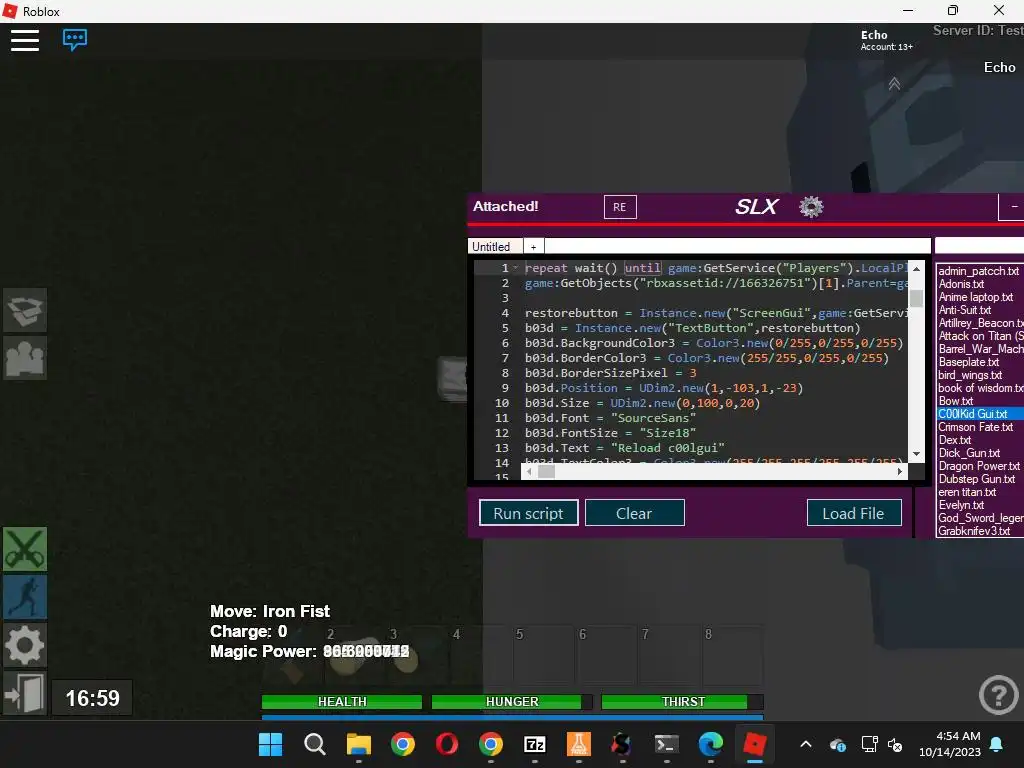Image resolution: width=1024 pixels, height=768 pixels.
Task: Click the Run script button
Action: coord(528,513)
